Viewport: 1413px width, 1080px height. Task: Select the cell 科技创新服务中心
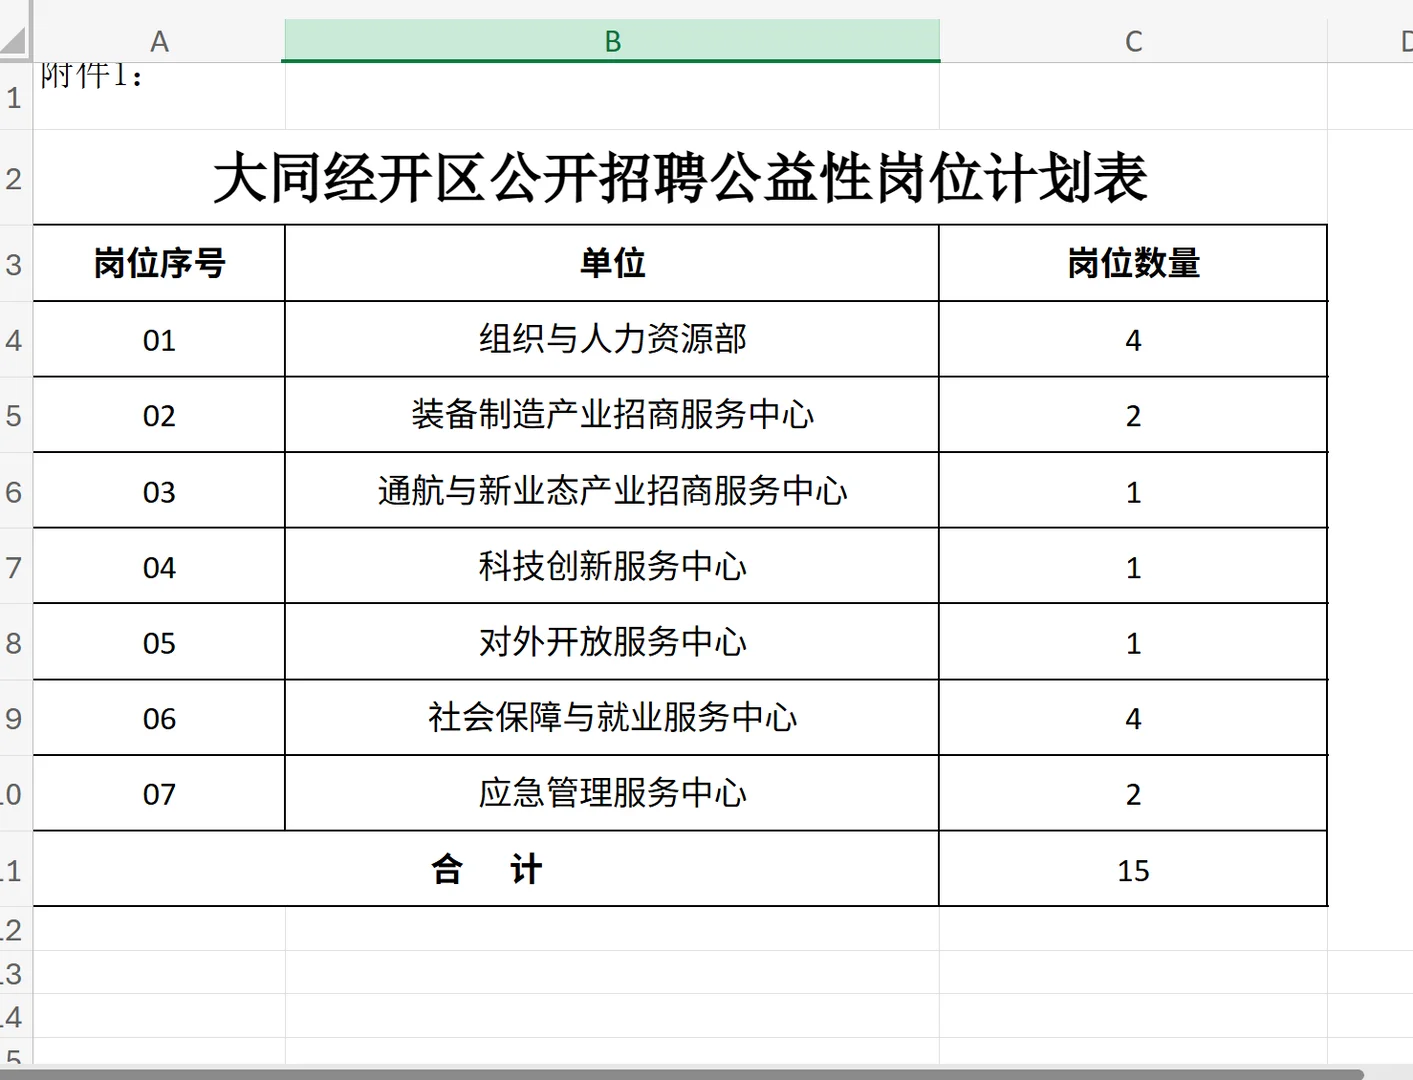[x=611, y=567]
